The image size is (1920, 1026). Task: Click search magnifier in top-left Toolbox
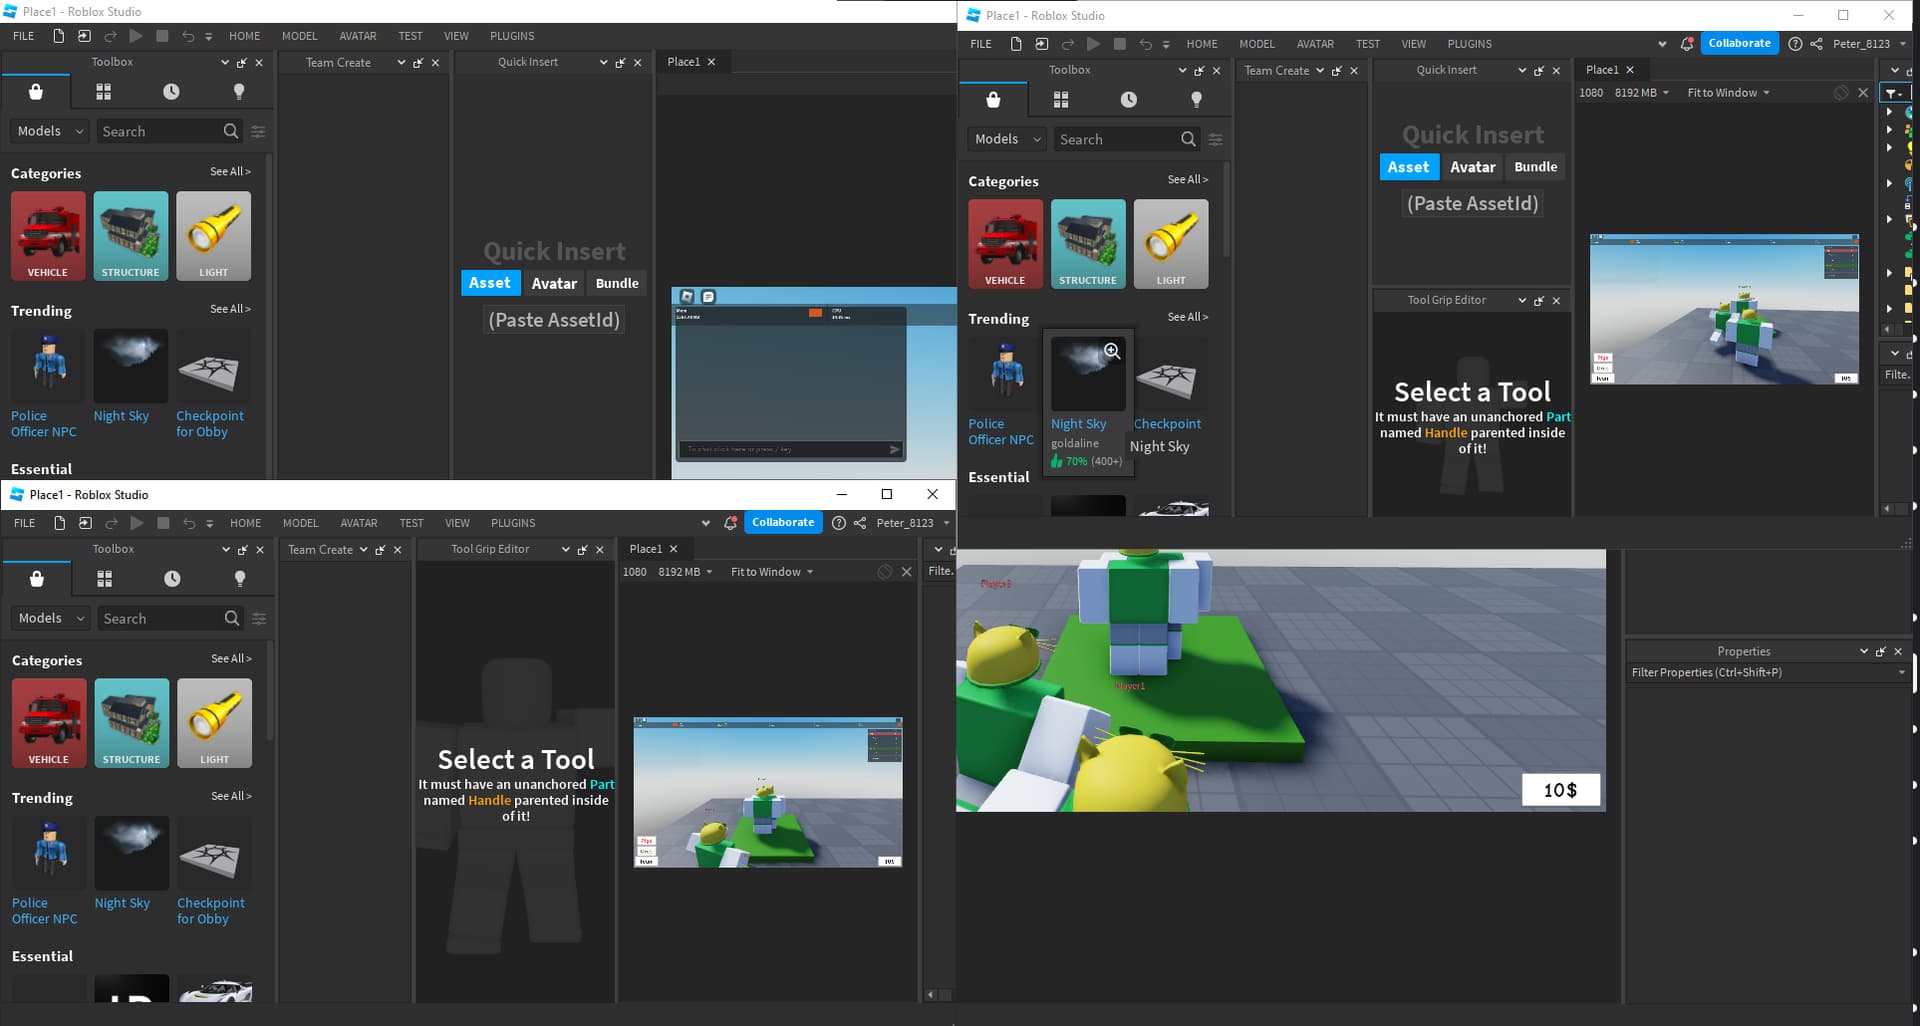pyautogui.click(x=231, y=131)
